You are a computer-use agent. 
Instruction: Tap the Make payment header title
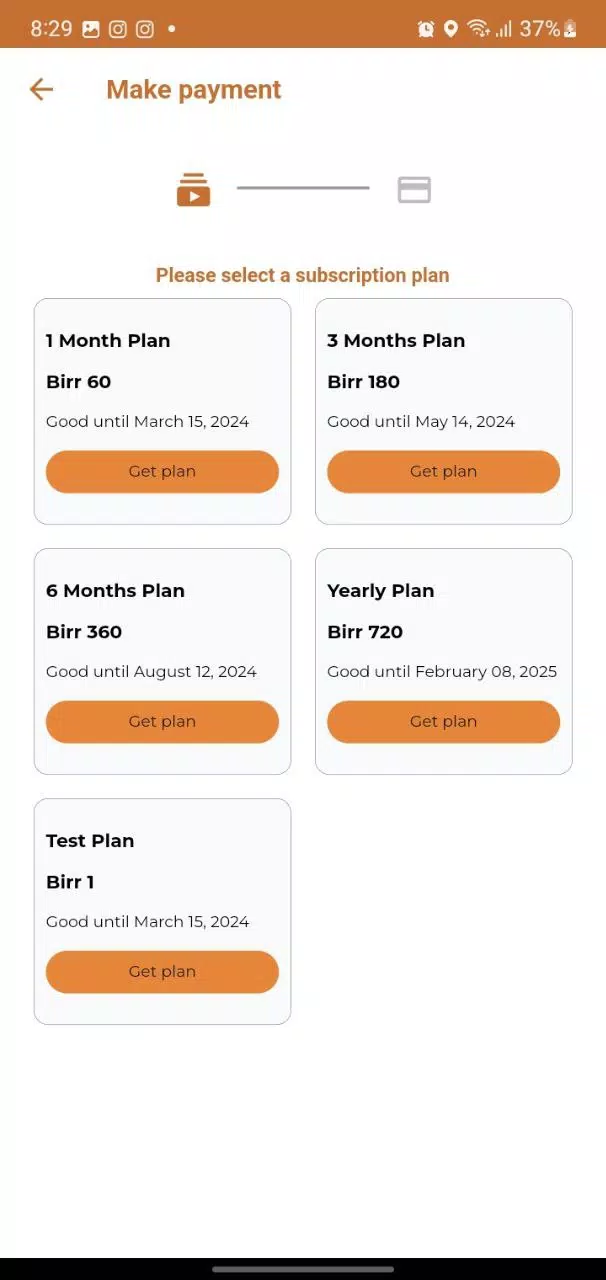(193, 89)
